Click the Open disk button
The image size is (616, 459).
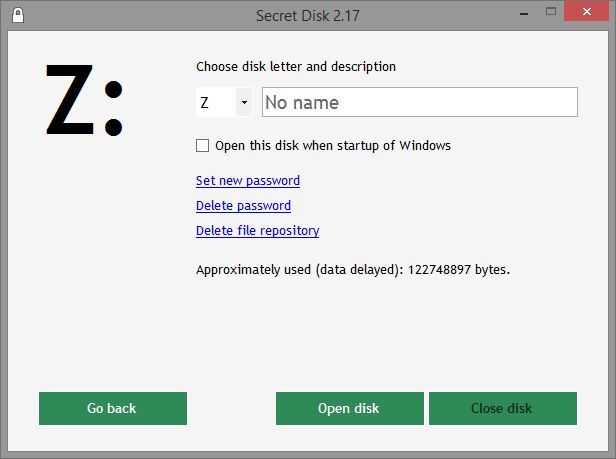pos(350,408)
